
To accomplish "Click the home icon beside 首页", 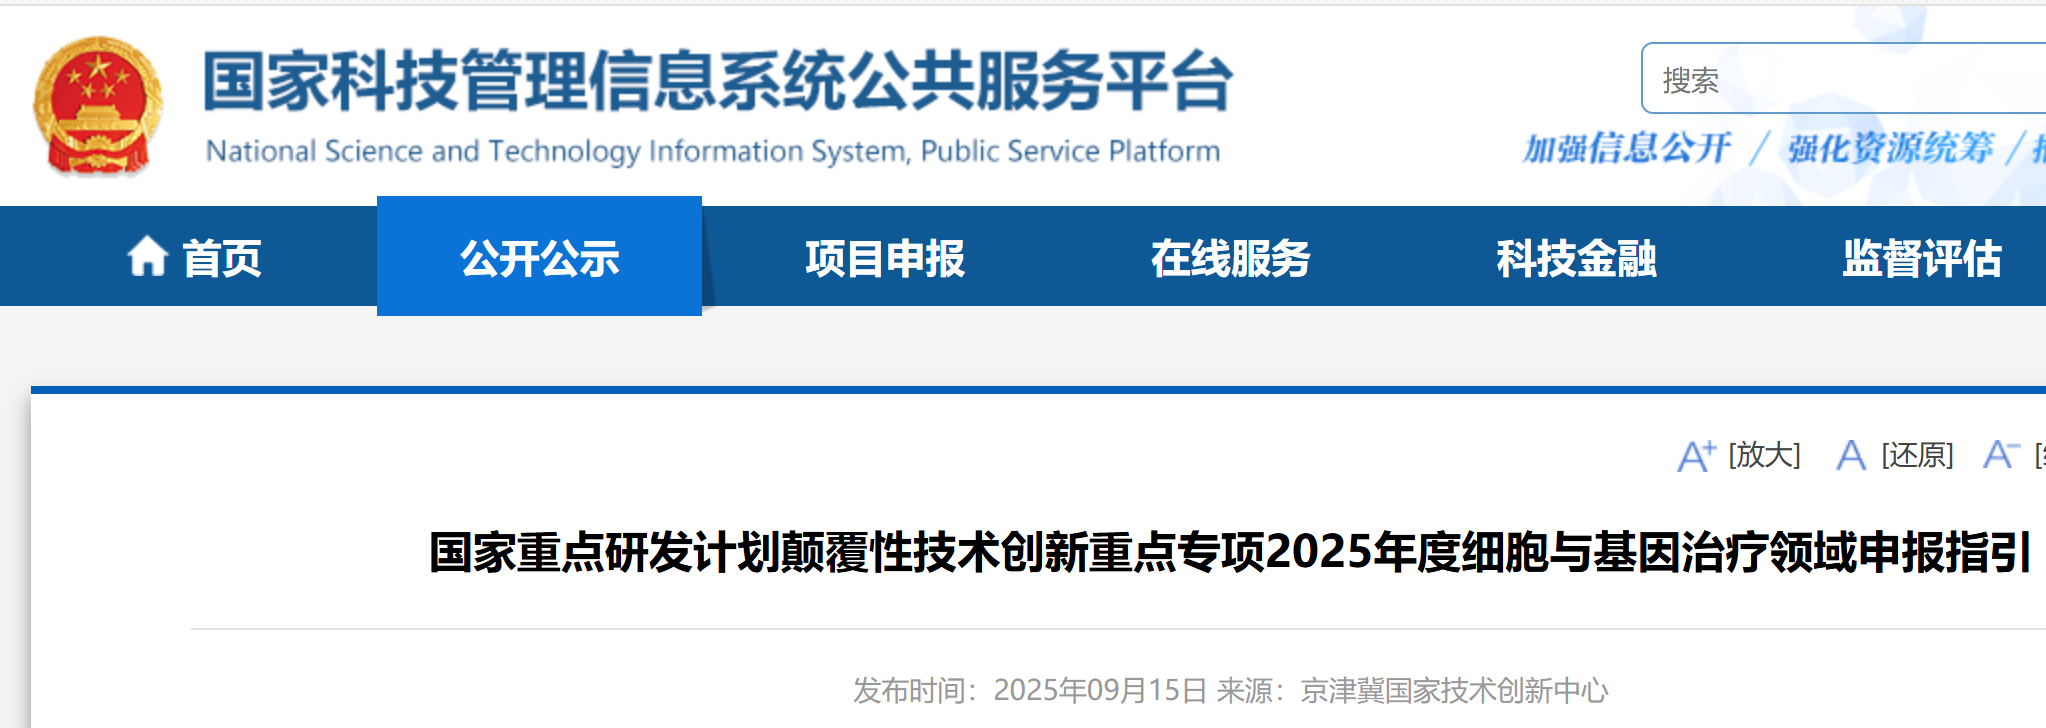I will click(x=147, y=256).
